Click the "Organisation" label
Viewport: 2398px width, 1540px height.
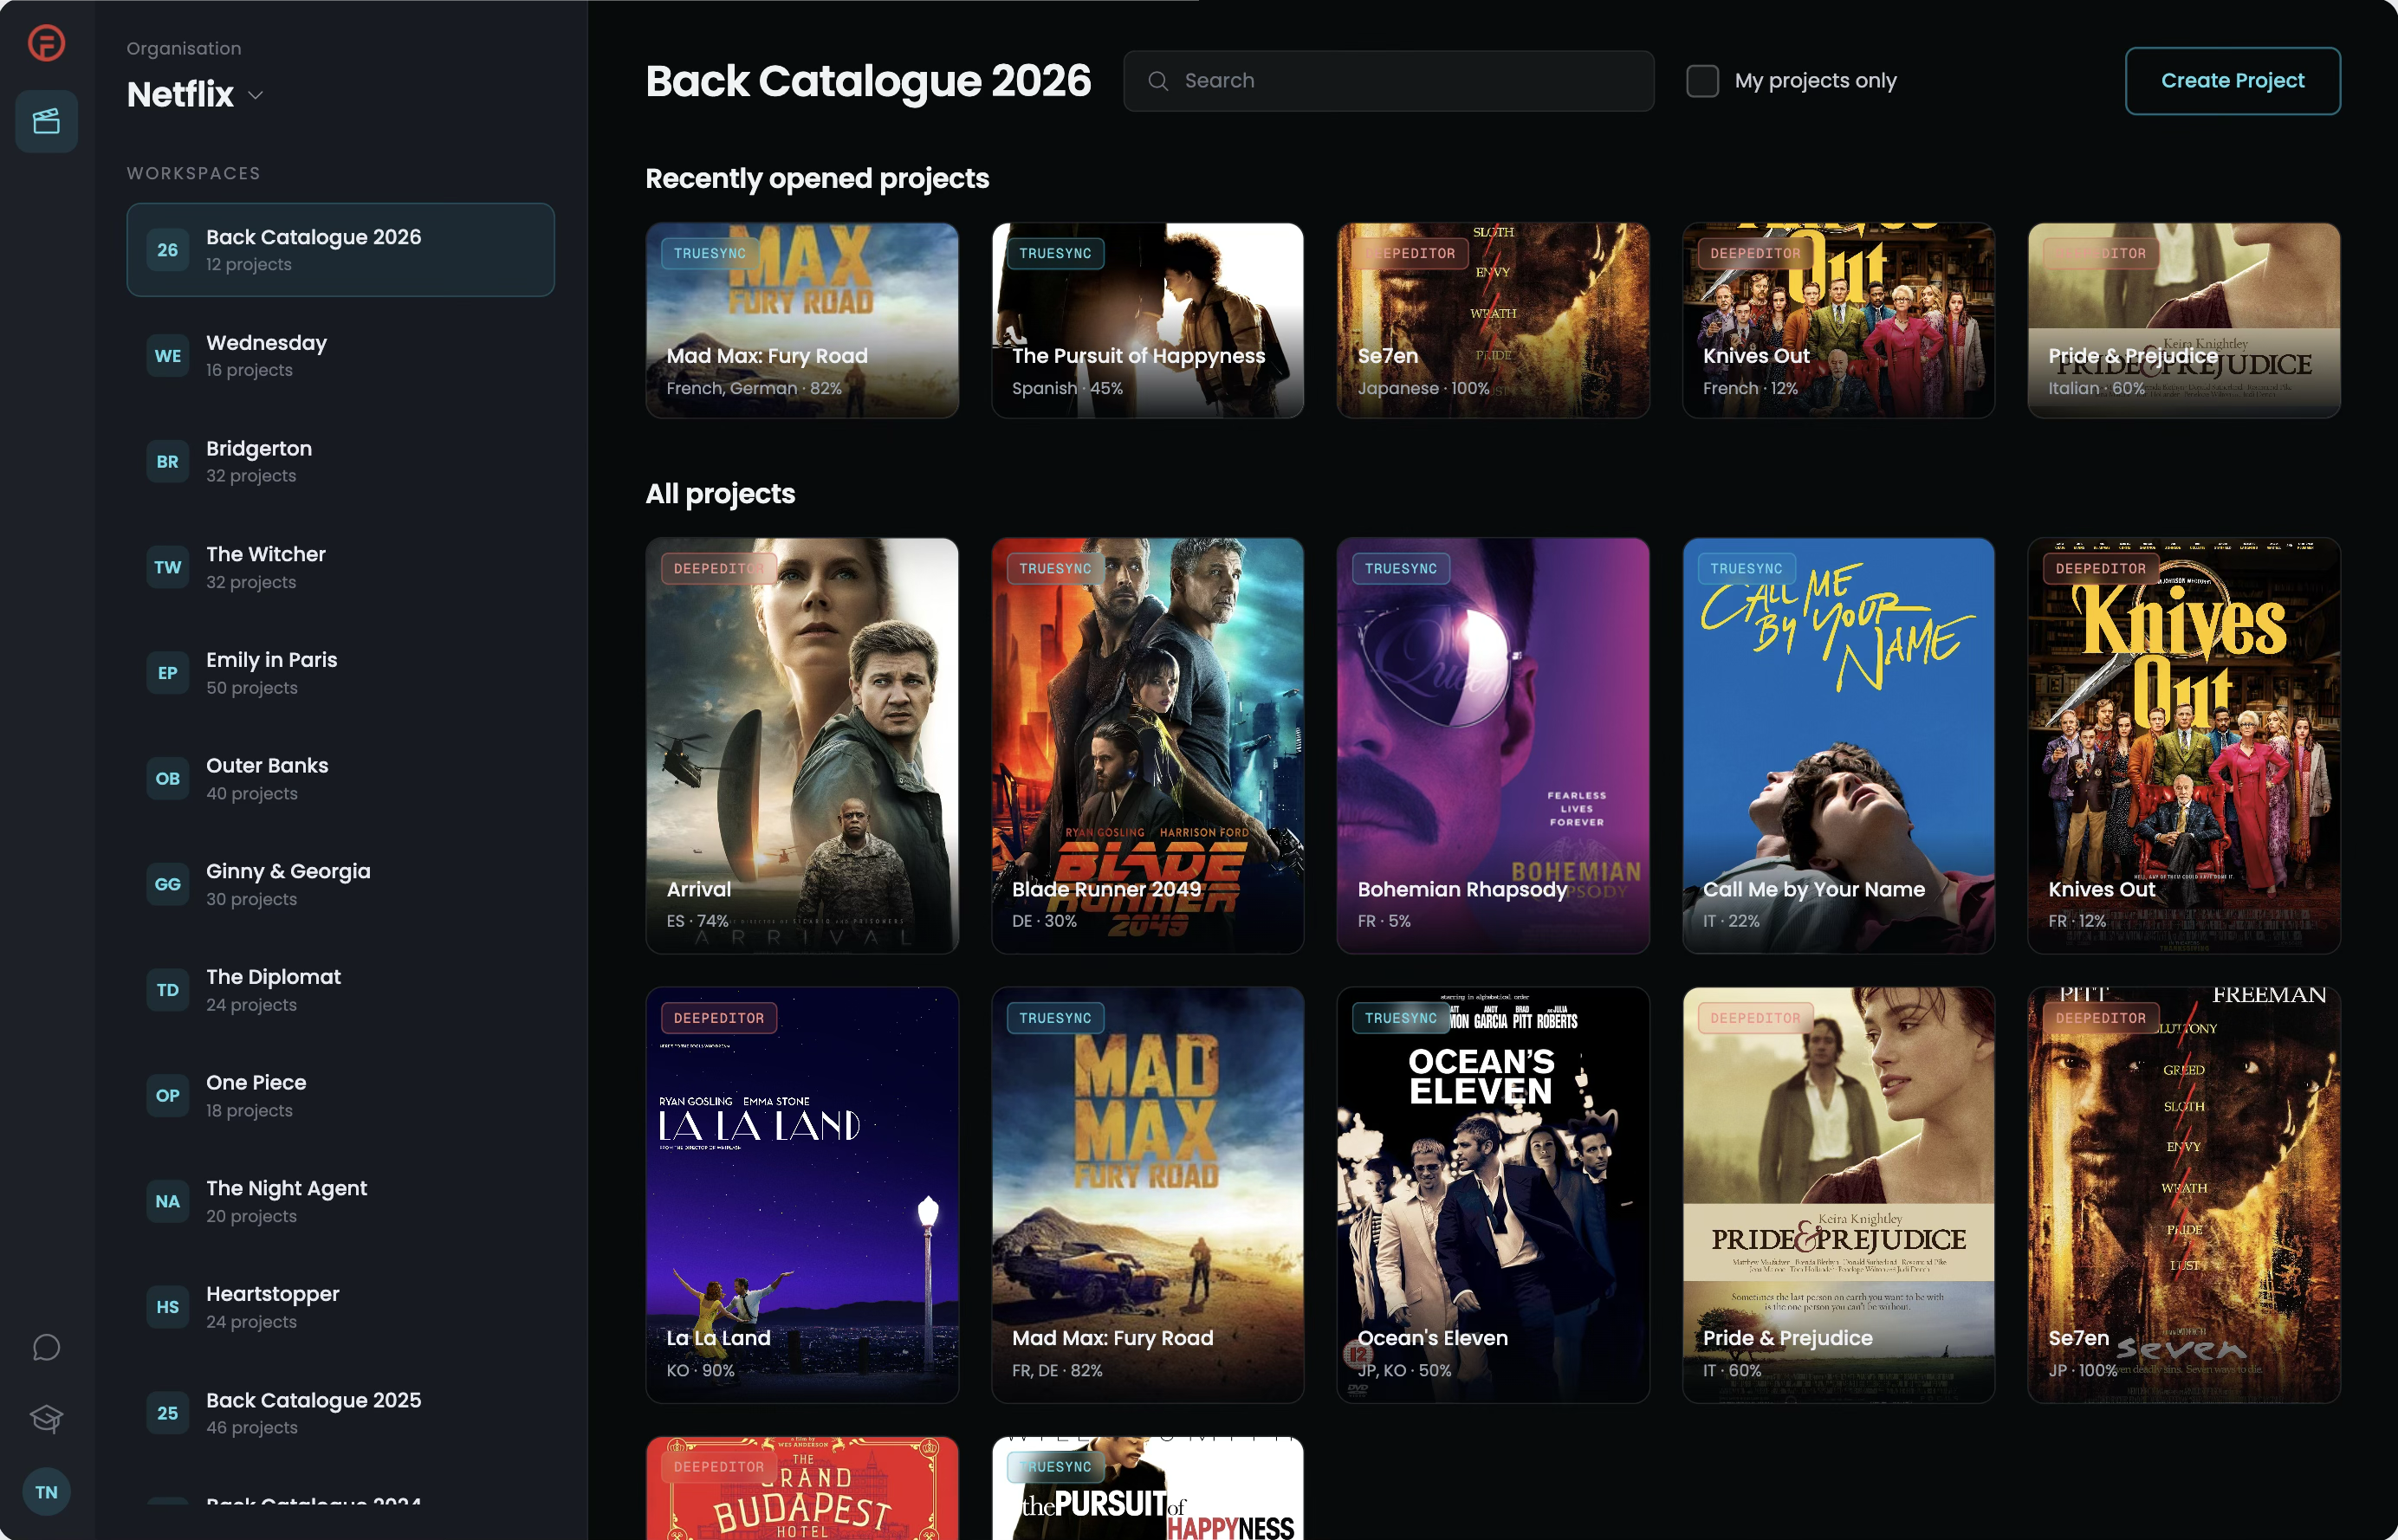click(184, 49)
